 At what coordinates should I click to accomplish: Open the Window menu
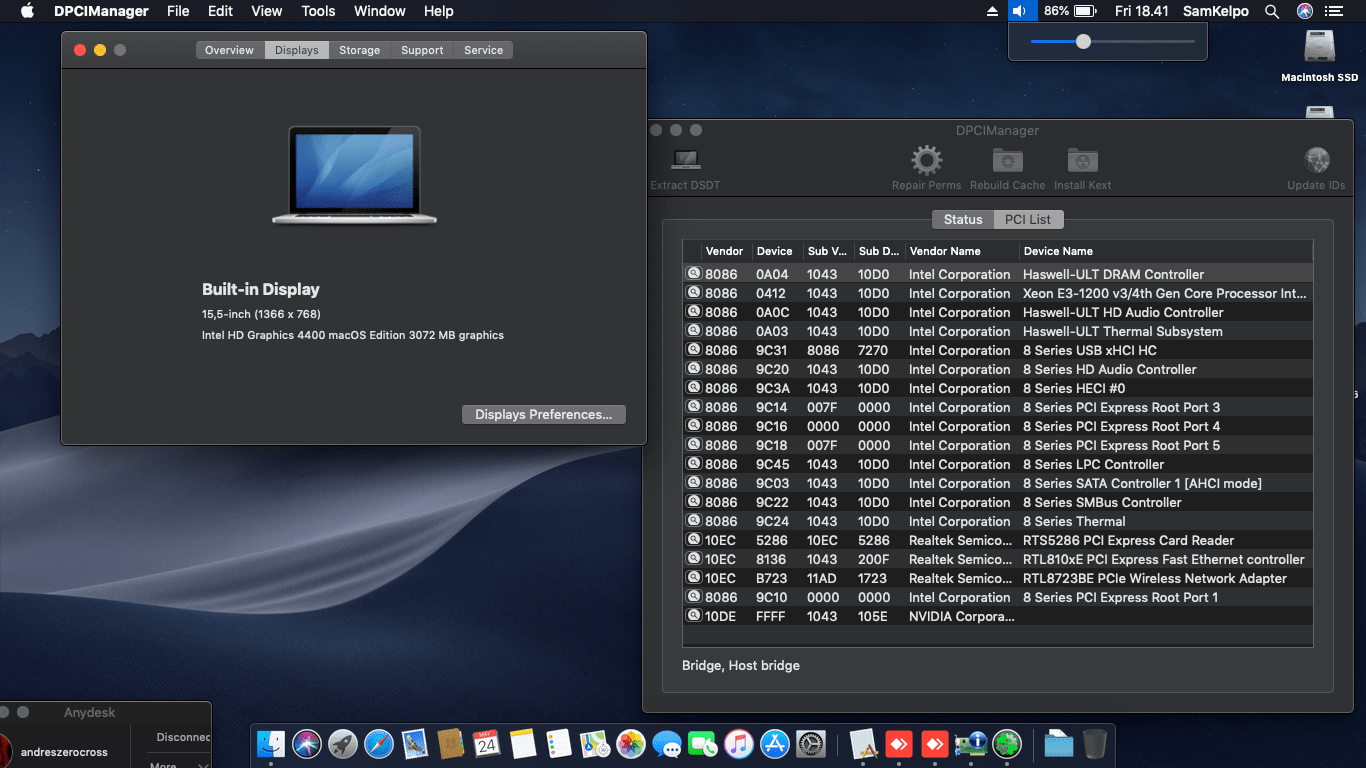coord(380,11)
